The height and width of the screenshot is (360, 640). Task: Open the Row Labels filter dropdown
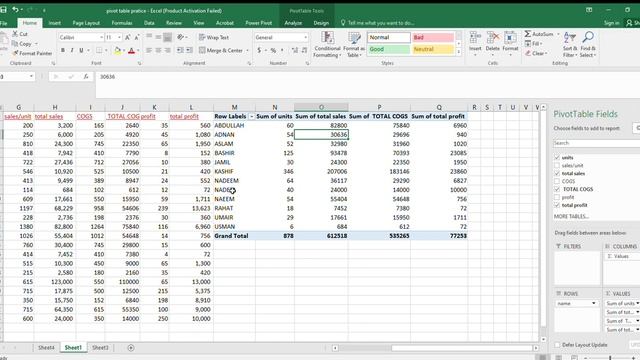point(251,116)
